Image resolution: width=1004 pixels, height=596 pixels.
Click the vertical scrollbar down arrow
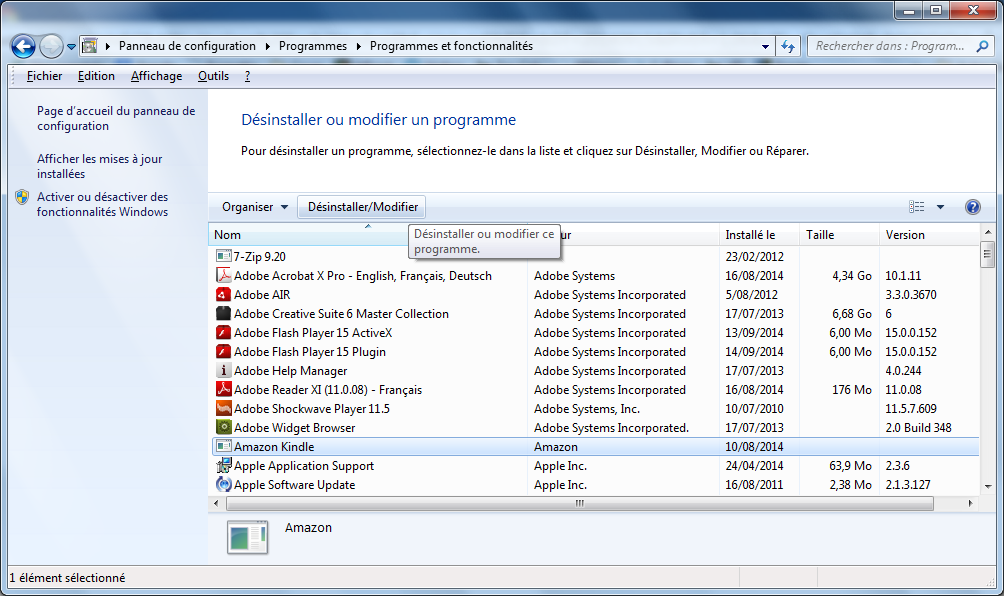(x=987, y=487)
